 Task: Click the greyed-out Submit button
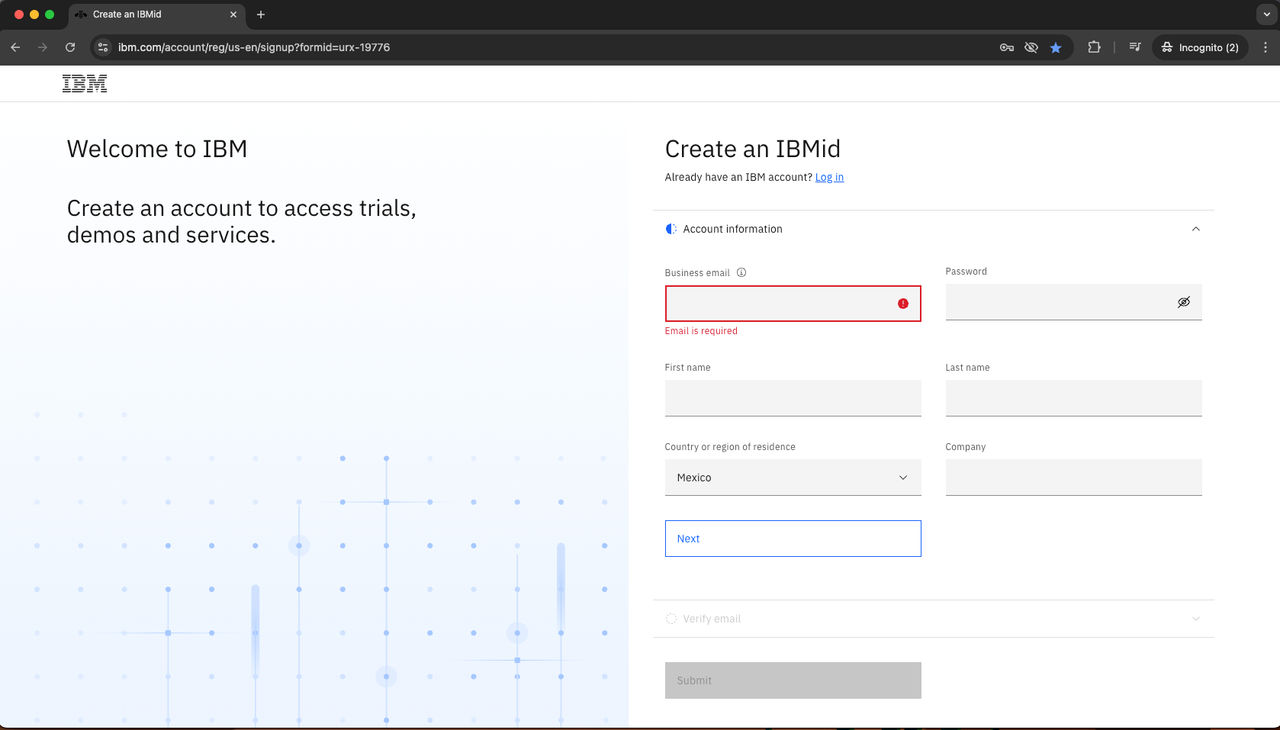pyautogui.click(x=793, y=680)
